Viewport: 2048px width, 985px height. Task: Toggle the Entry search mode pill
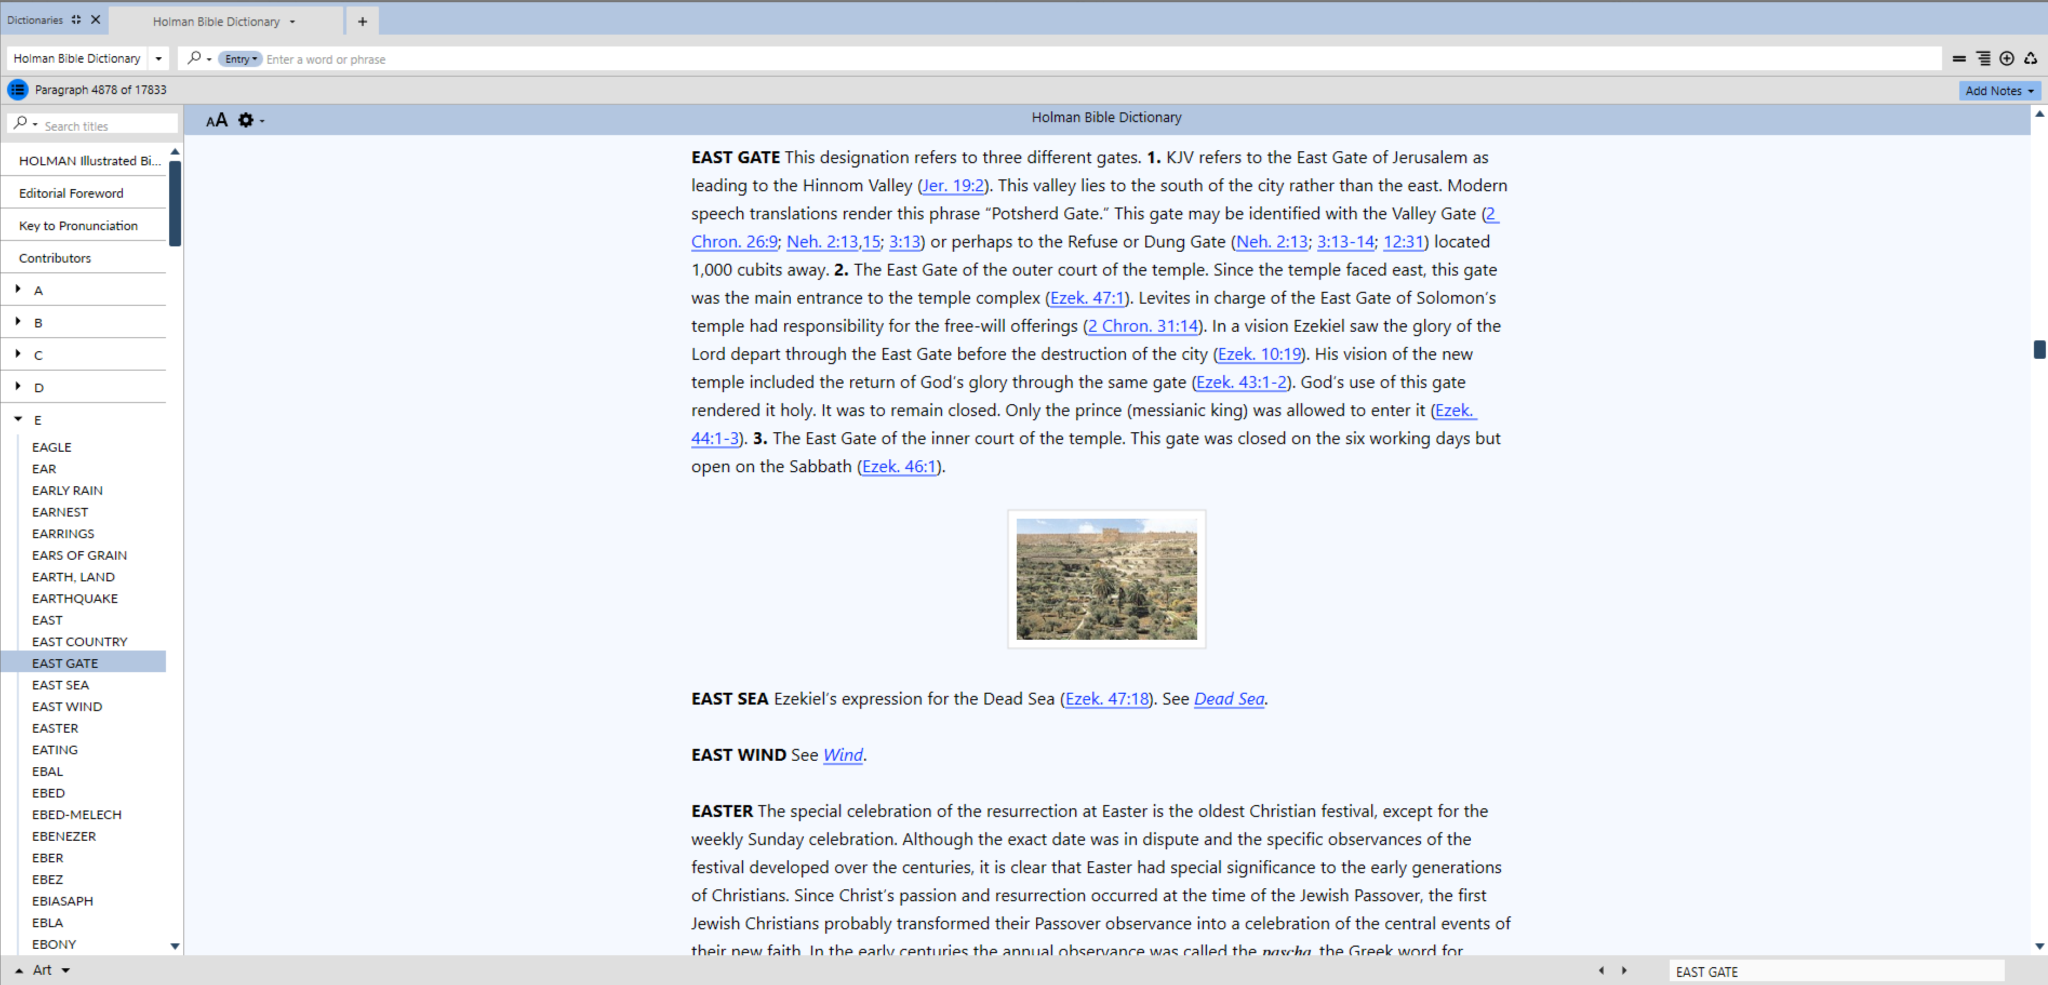[x=240, y=59]
